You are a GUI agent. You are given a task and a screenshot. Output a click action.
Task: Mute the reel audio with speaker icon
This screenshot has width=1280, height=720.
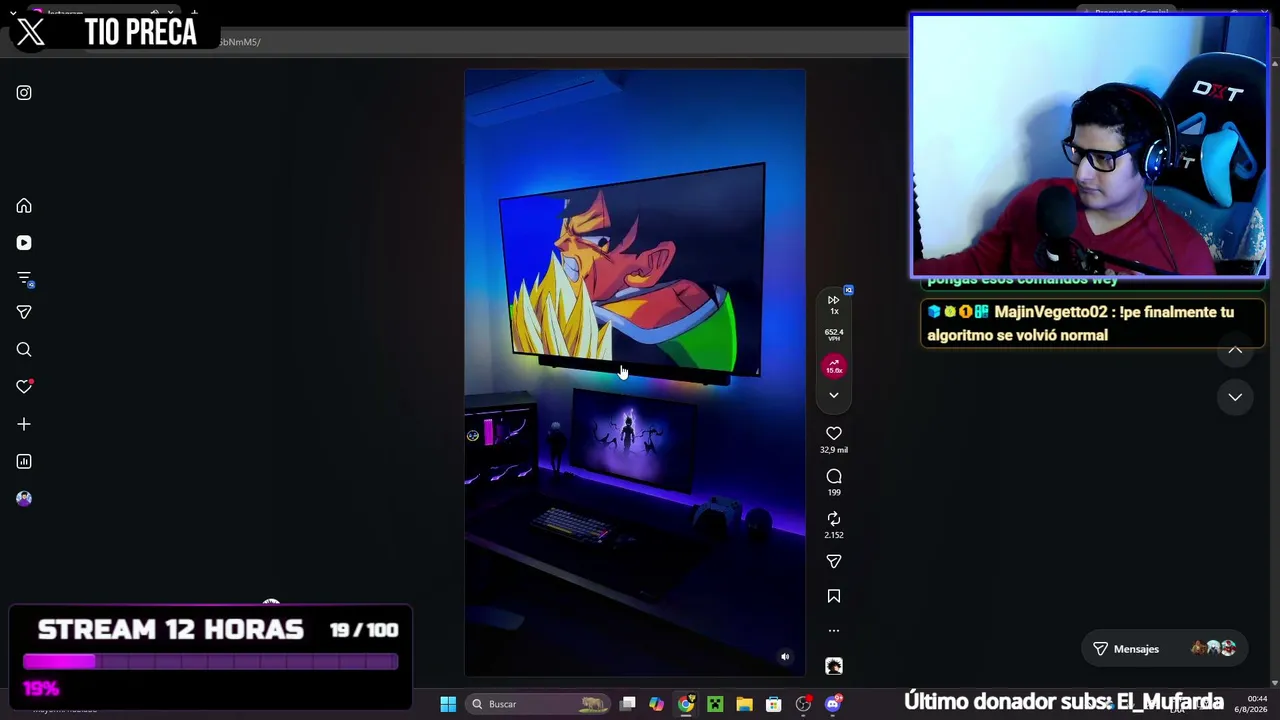click(x=785, y=657)
